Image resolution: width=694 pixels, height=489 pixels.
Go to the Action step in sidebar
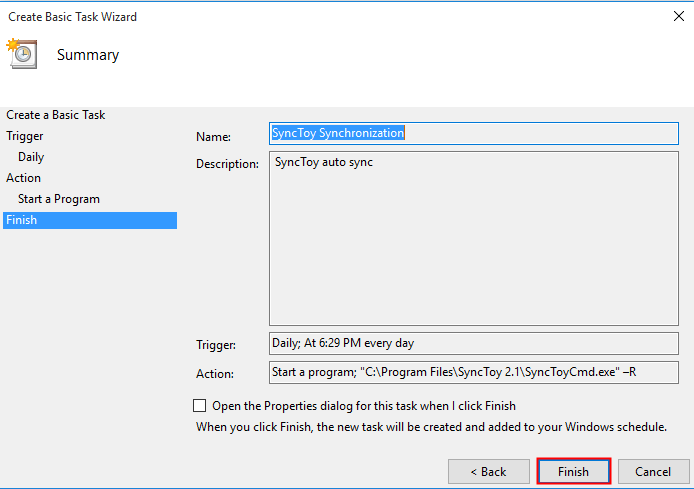[x=24, y=178]
